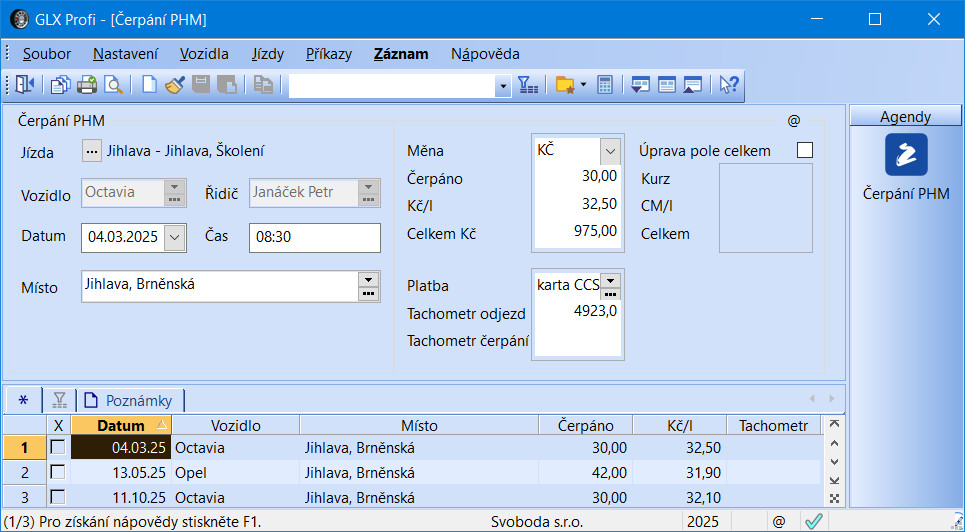Check X box for 04.03.25 Octavia row
This screenshot has height=532, width=965.
(58, 447)
